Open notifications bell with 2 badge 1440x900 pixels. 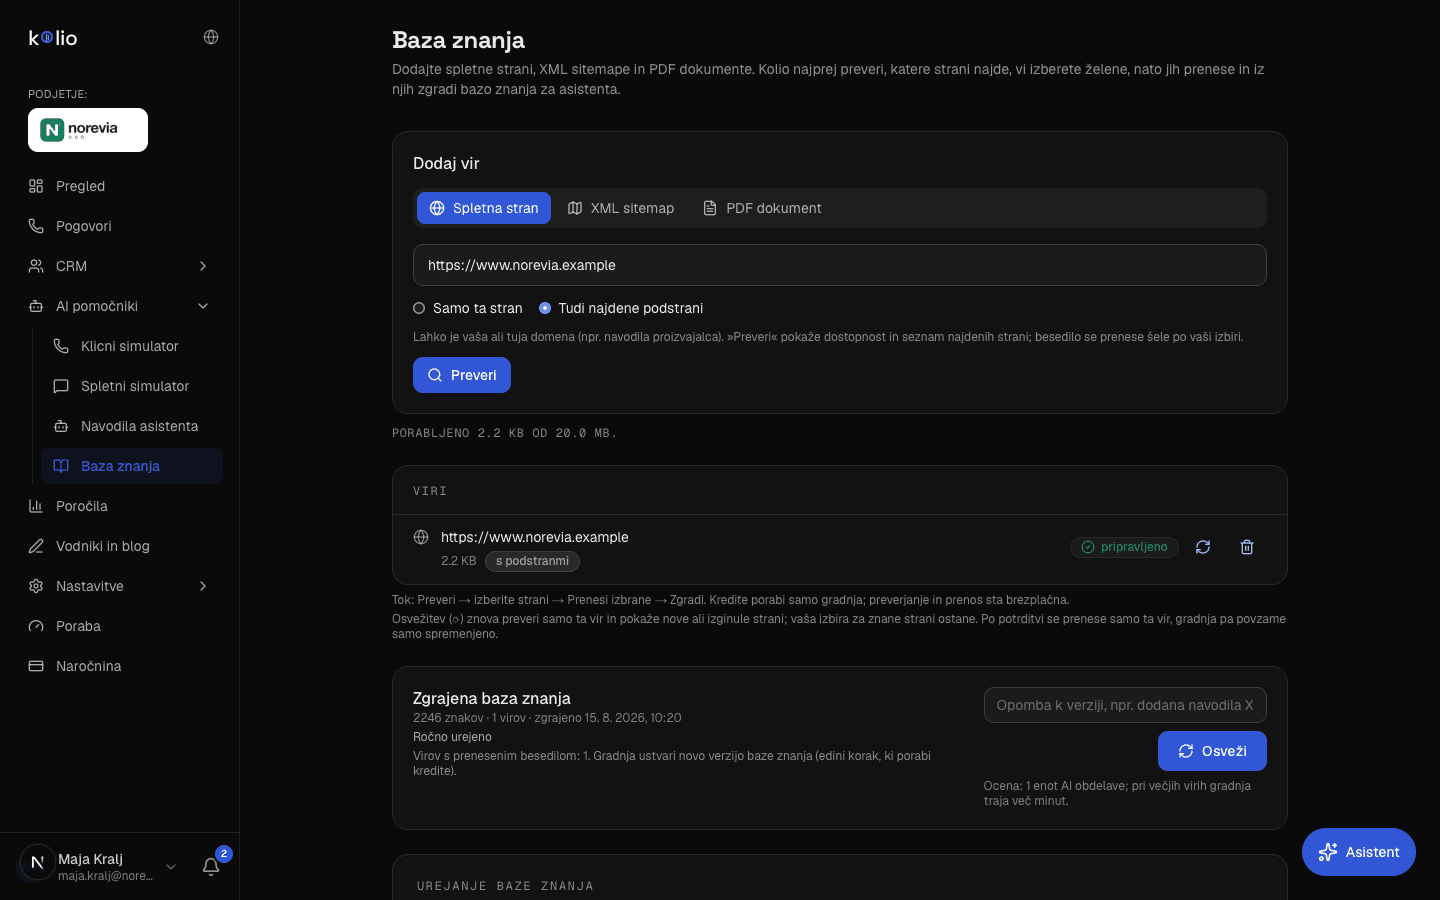[x=211, y=866]
